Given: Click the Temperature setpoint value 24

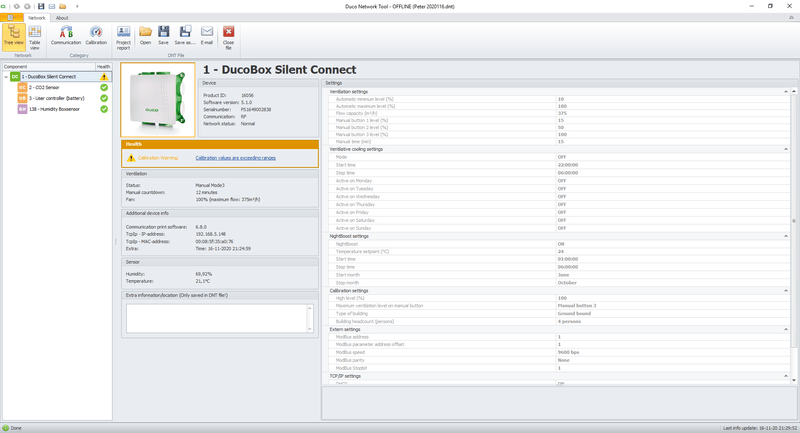Looking at the screenshot, I should click(561, 251).
